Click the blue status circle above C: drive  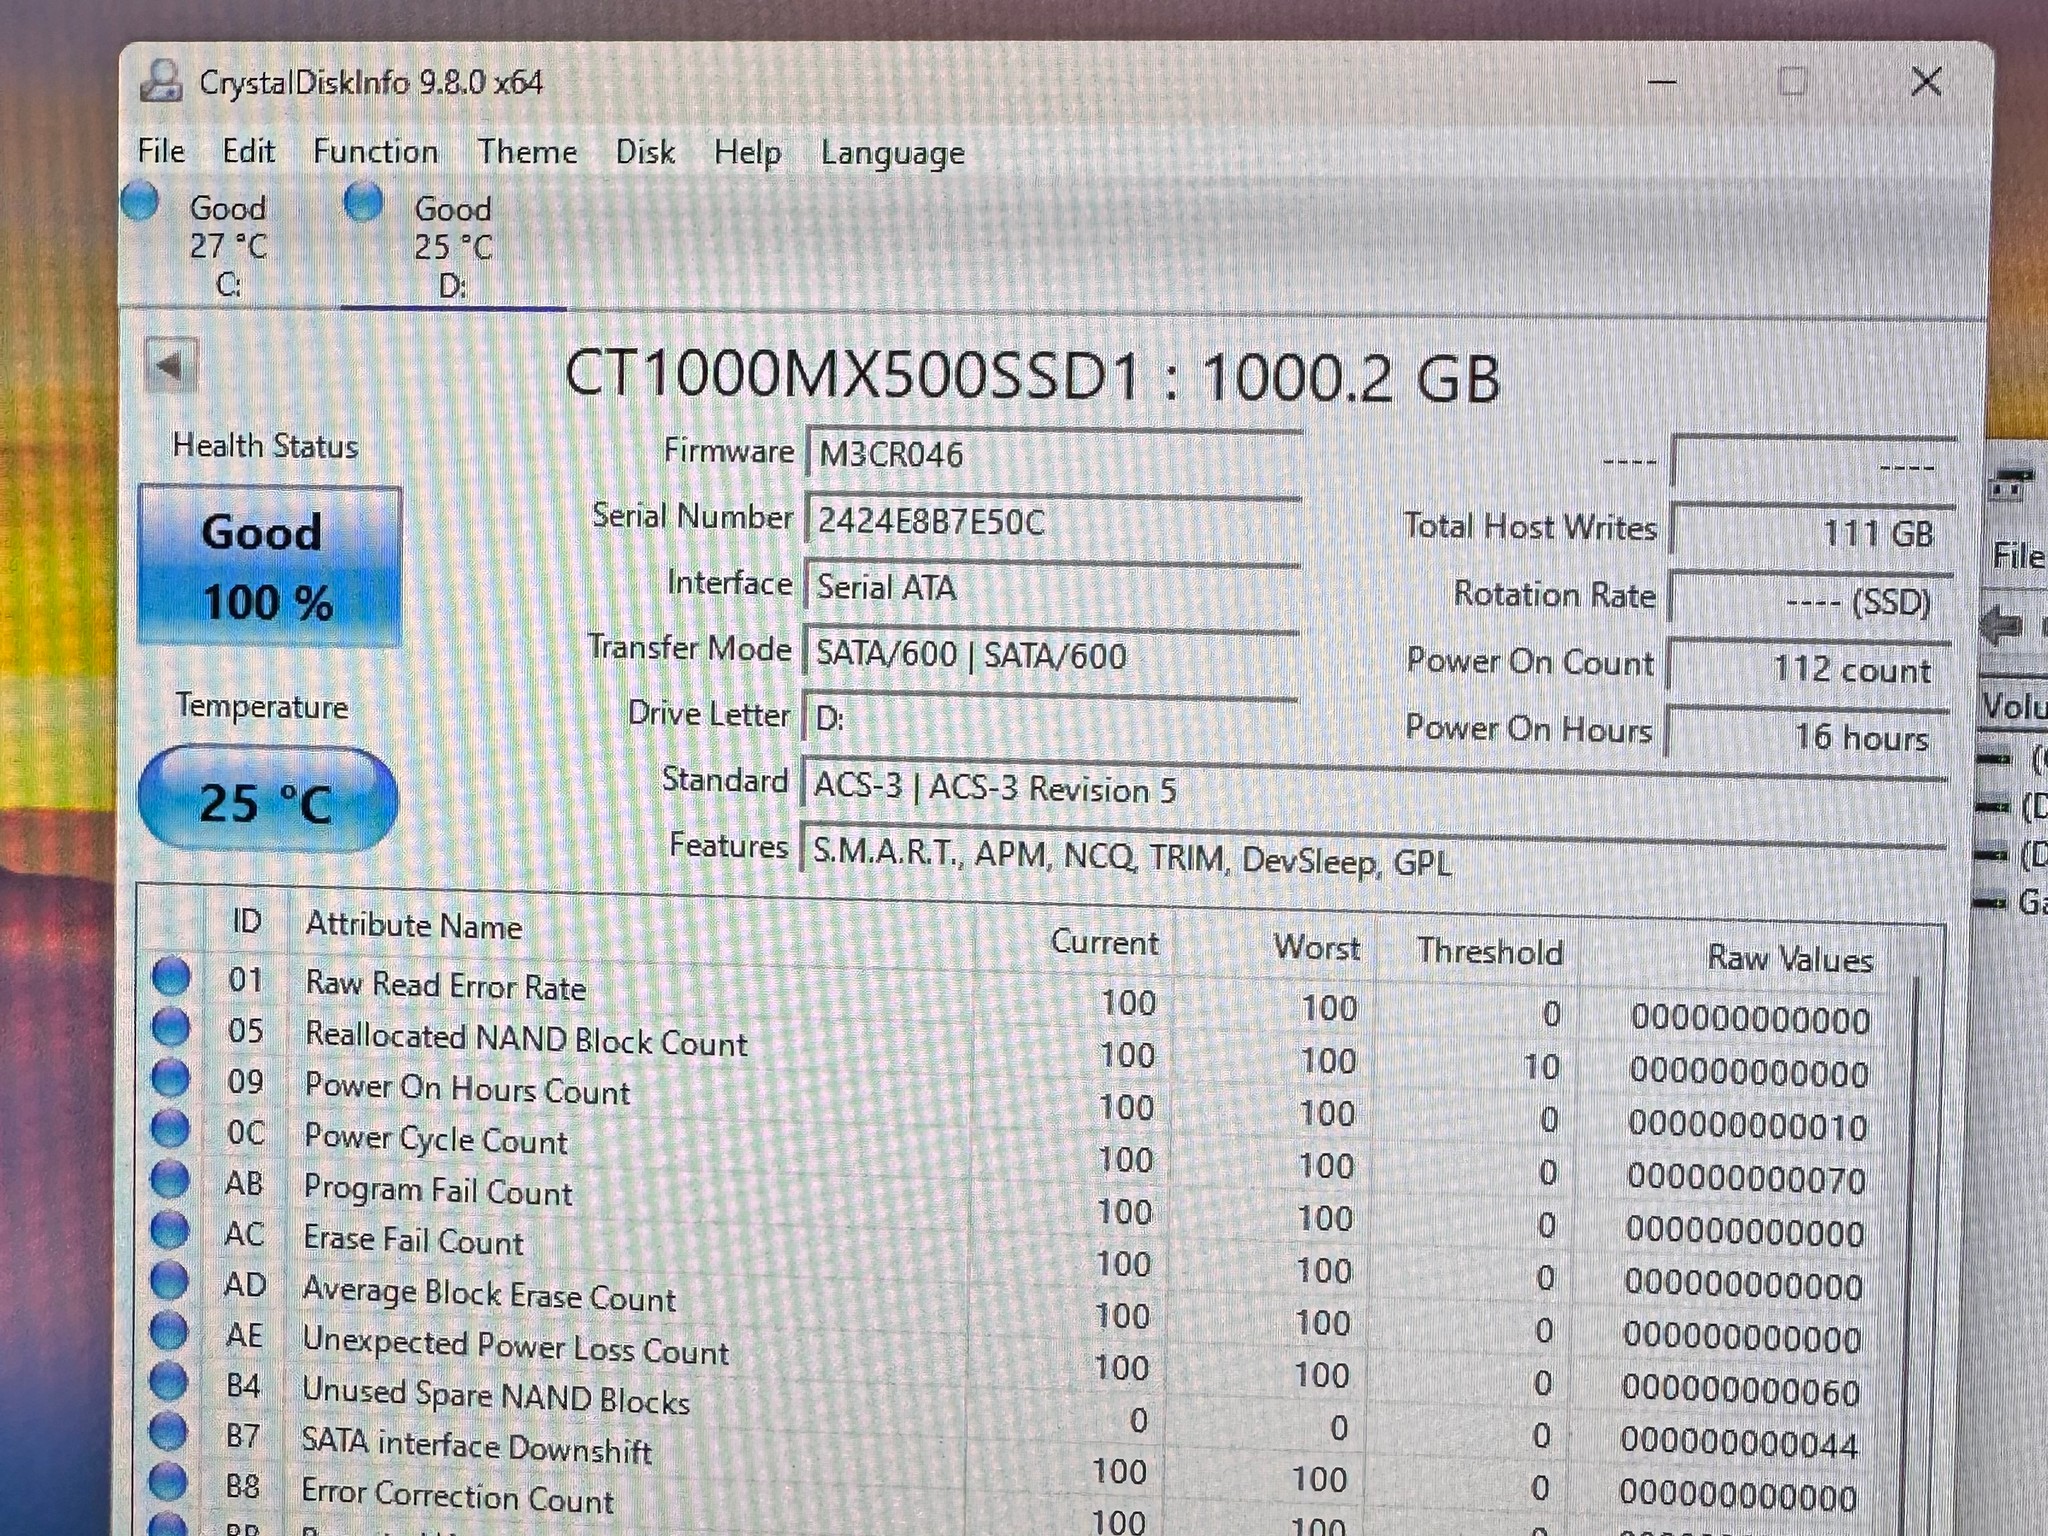tap(140, 201)
